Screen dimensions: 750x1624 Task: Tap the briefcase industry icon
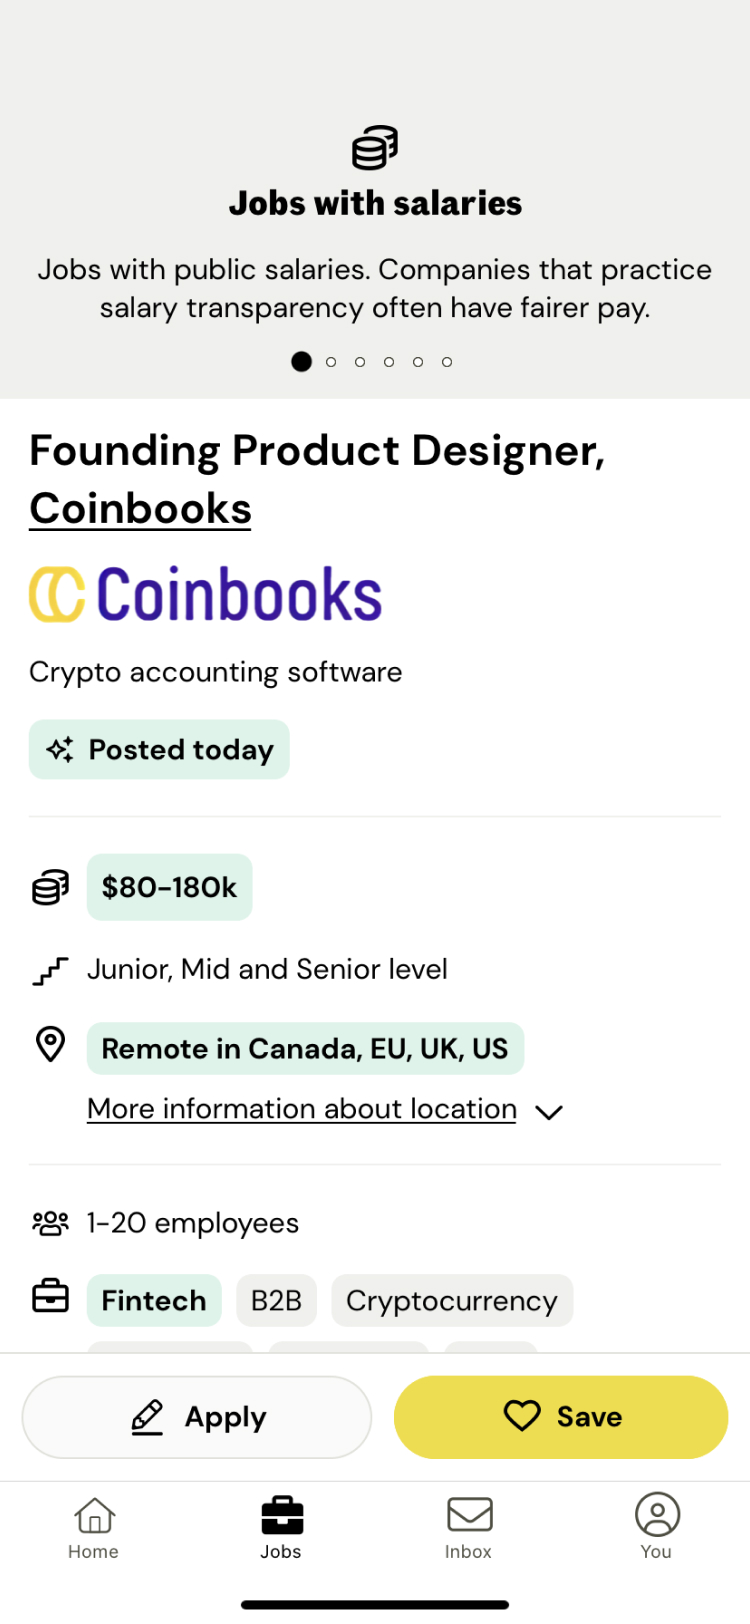point(50,1298)
